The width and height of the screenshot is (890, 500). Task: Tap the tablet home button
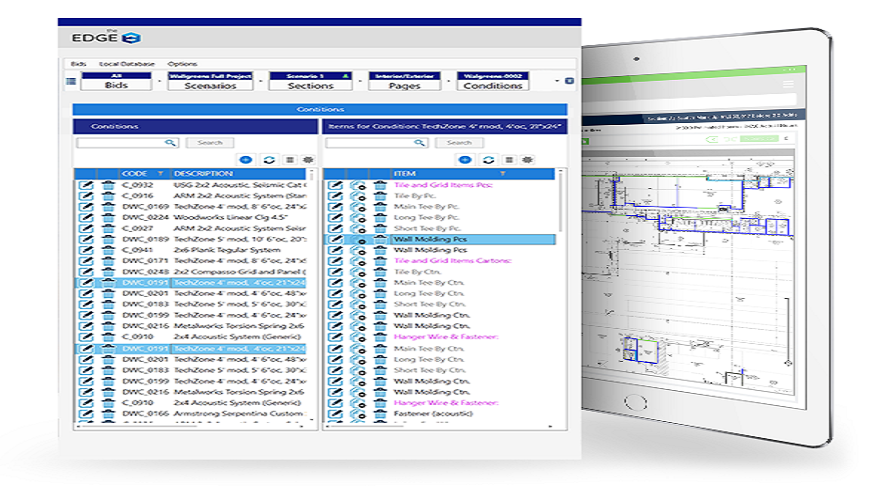coord(635,402)
